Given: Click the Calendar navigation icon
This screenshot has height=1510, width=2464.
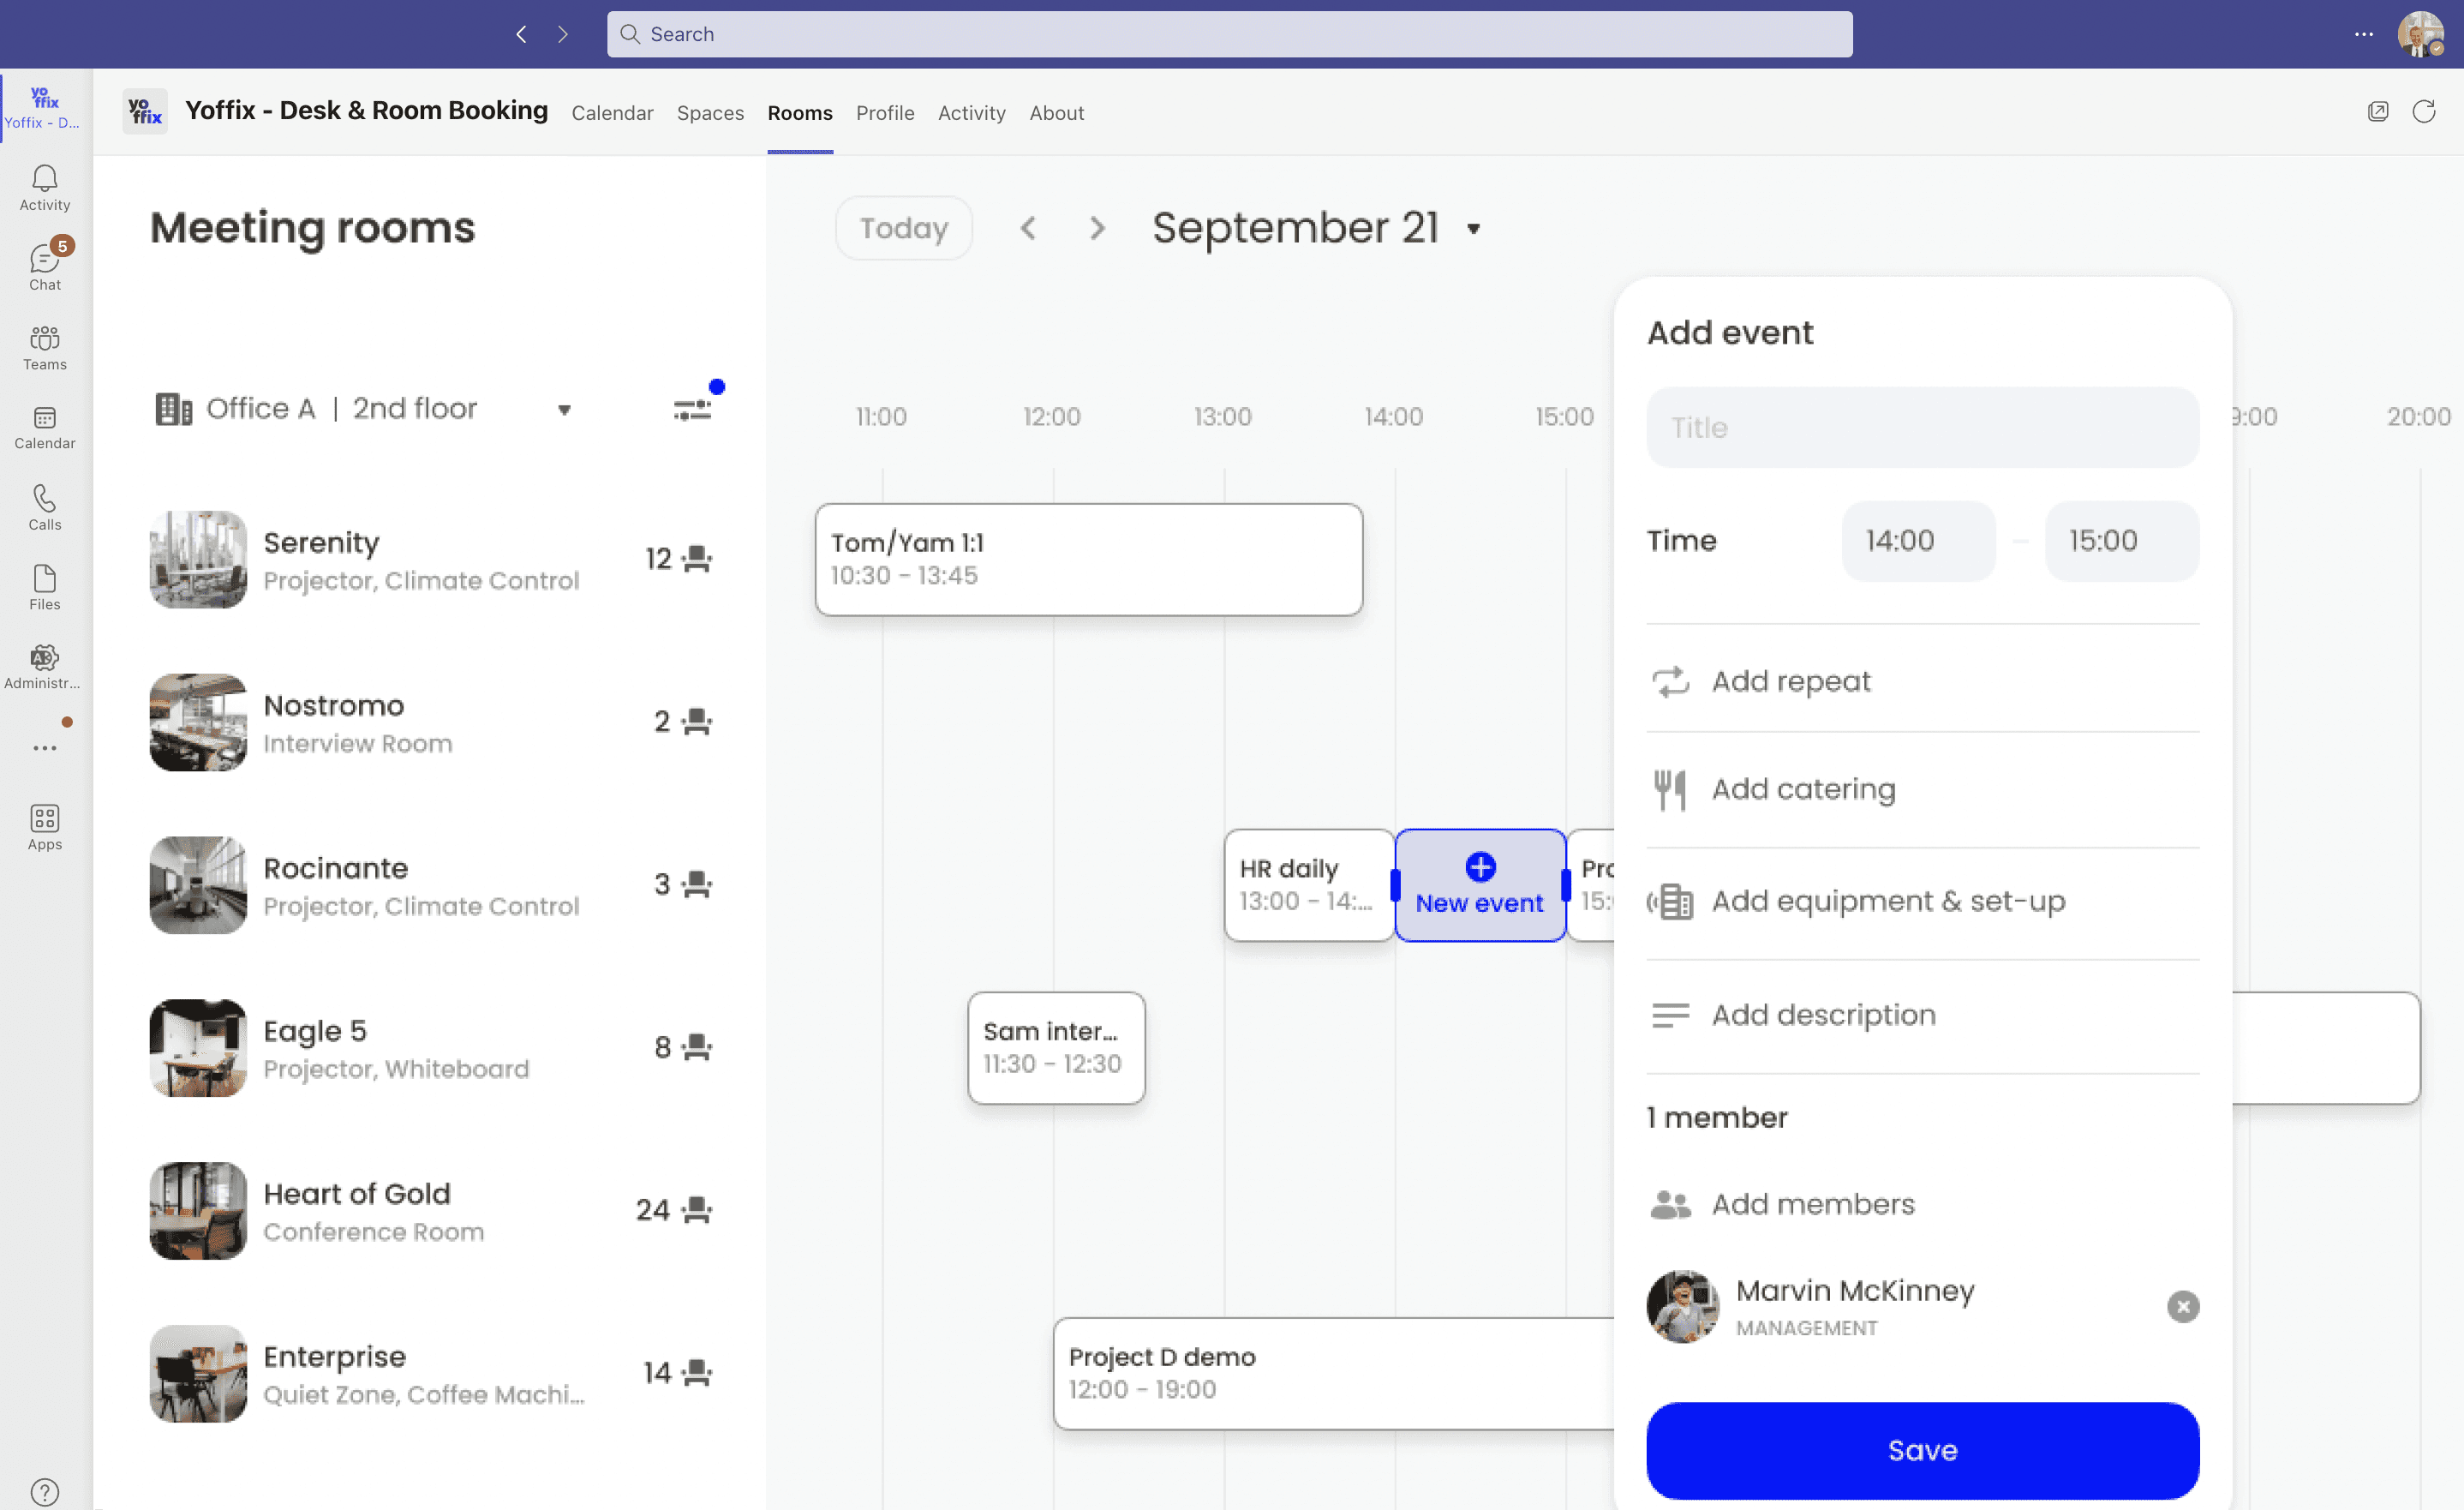Looking at the screenshot, I should click(x=44, y=417).
